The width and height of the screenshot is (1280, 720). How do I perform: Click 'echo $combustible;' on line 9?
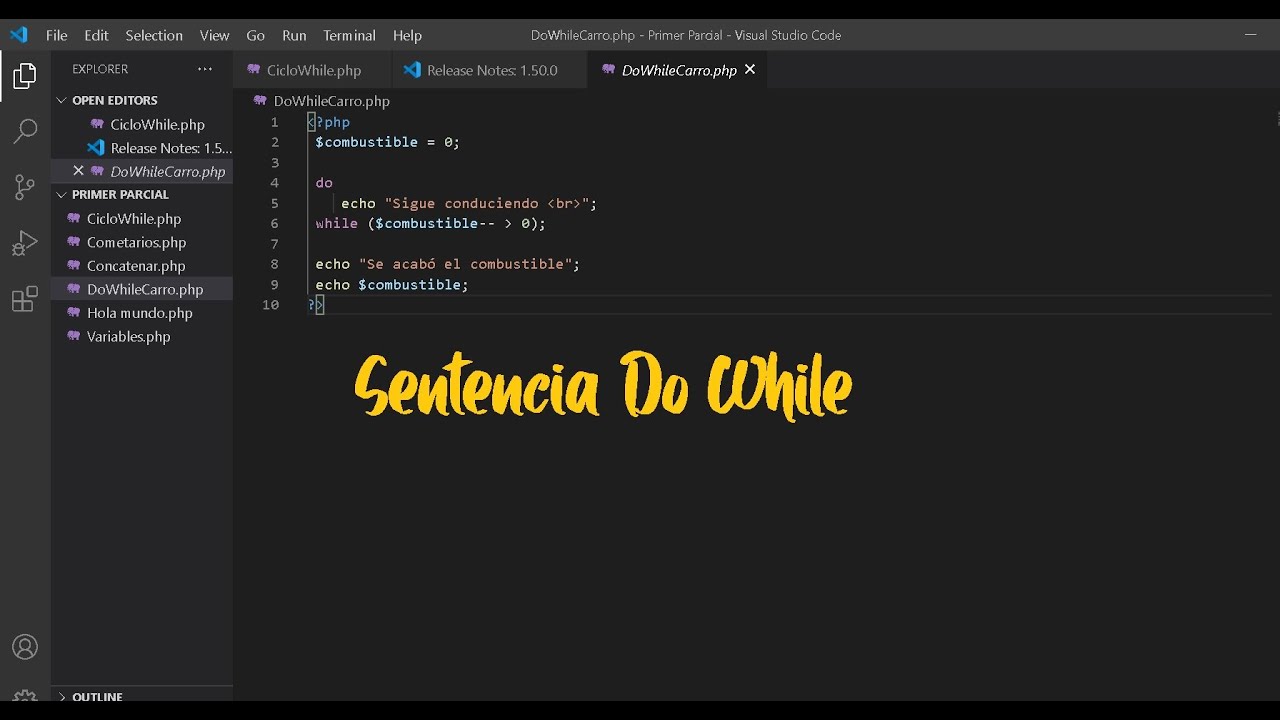[392, 284]
